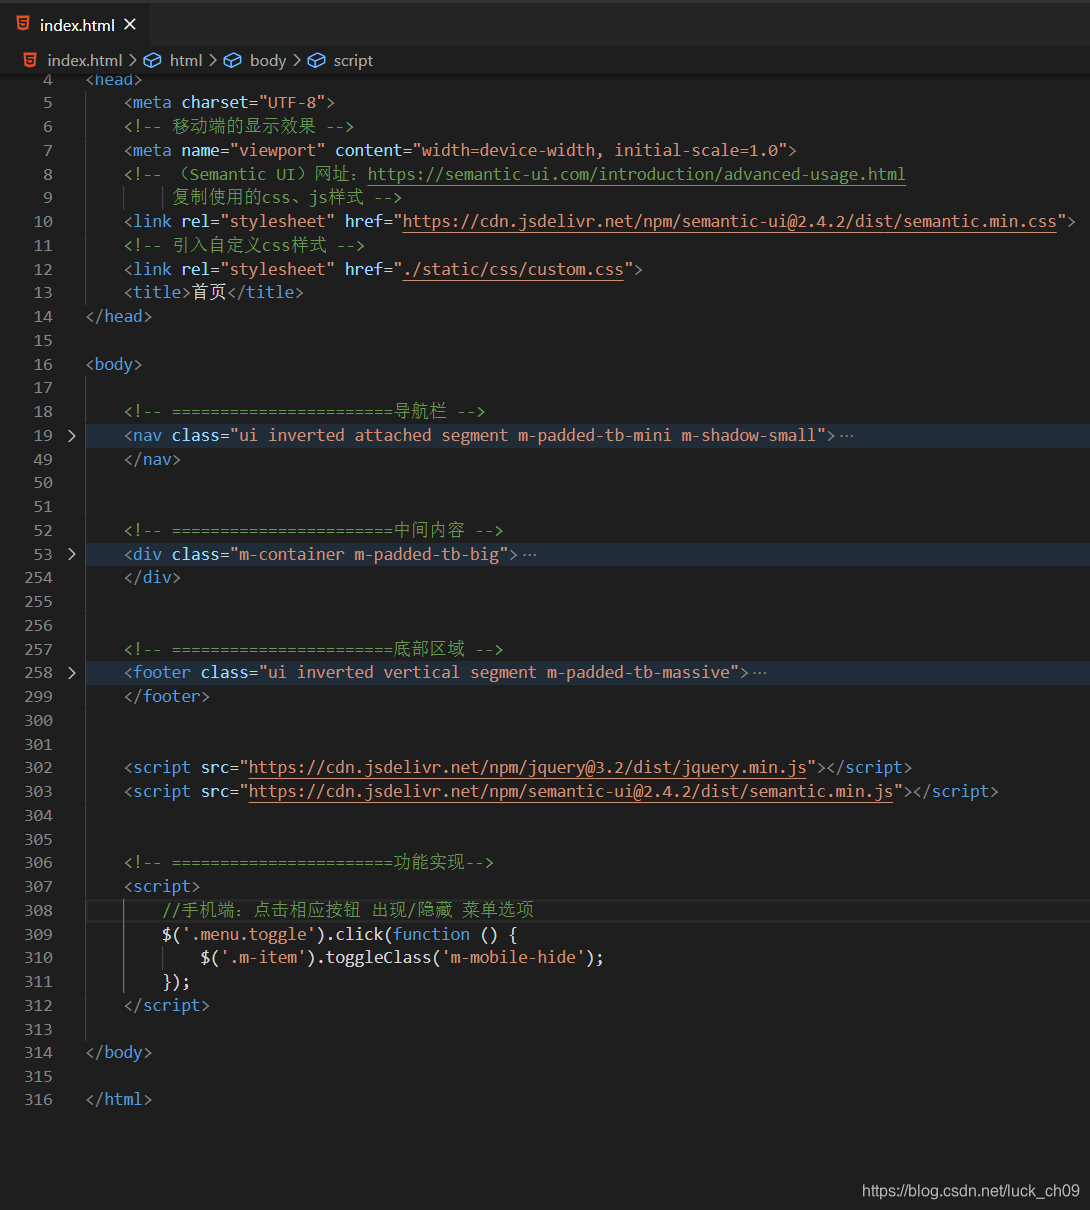
Task: Click the toggleClass('m-mobile-hide') line
Action: point(402,957)
